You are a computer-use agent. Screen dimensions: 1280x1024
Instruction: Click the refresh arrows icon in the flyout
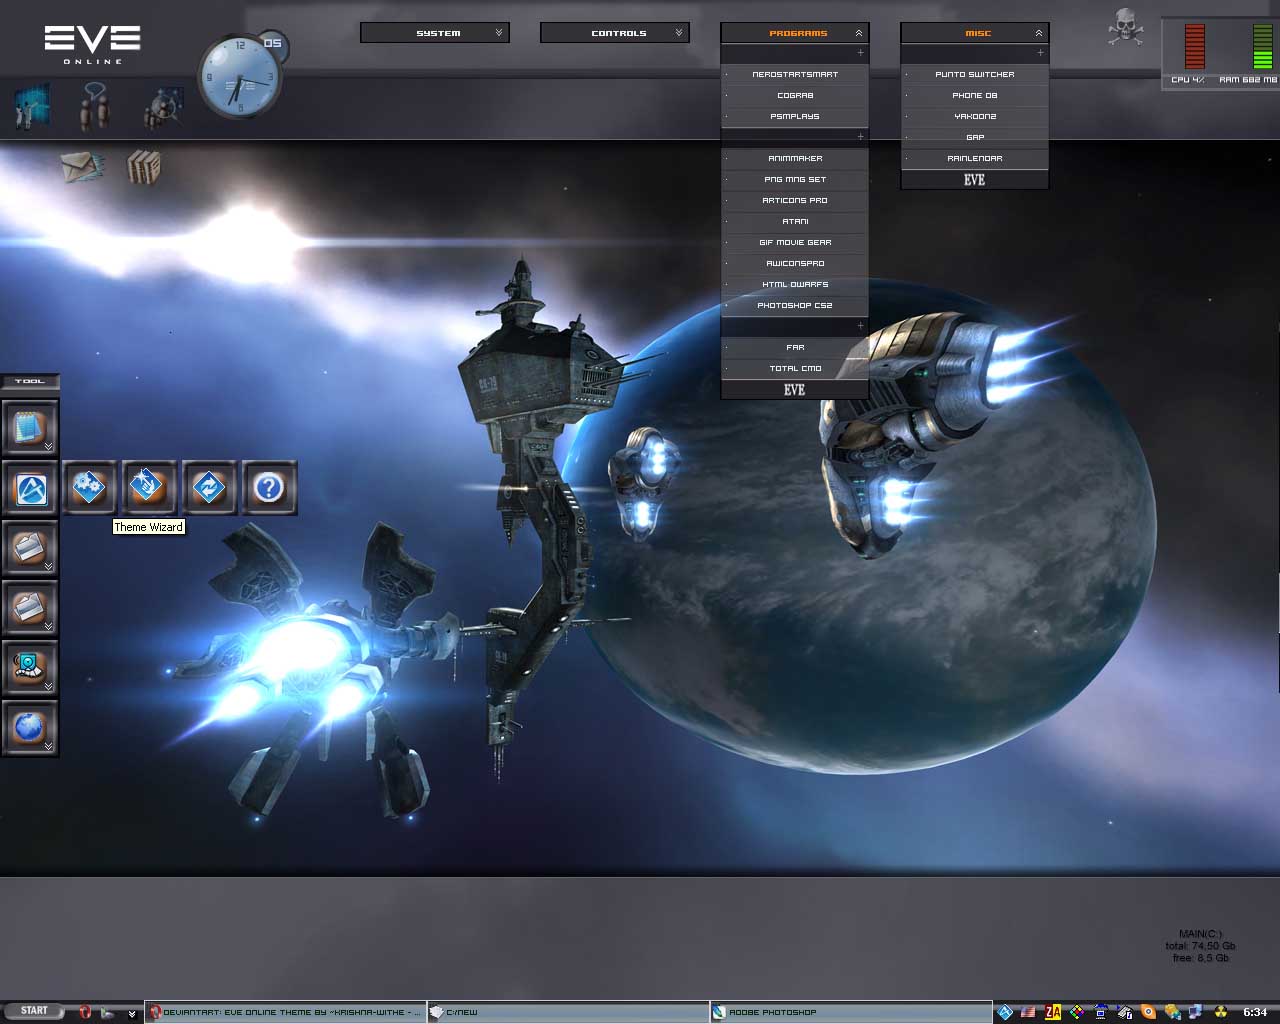tap(209, 488)
